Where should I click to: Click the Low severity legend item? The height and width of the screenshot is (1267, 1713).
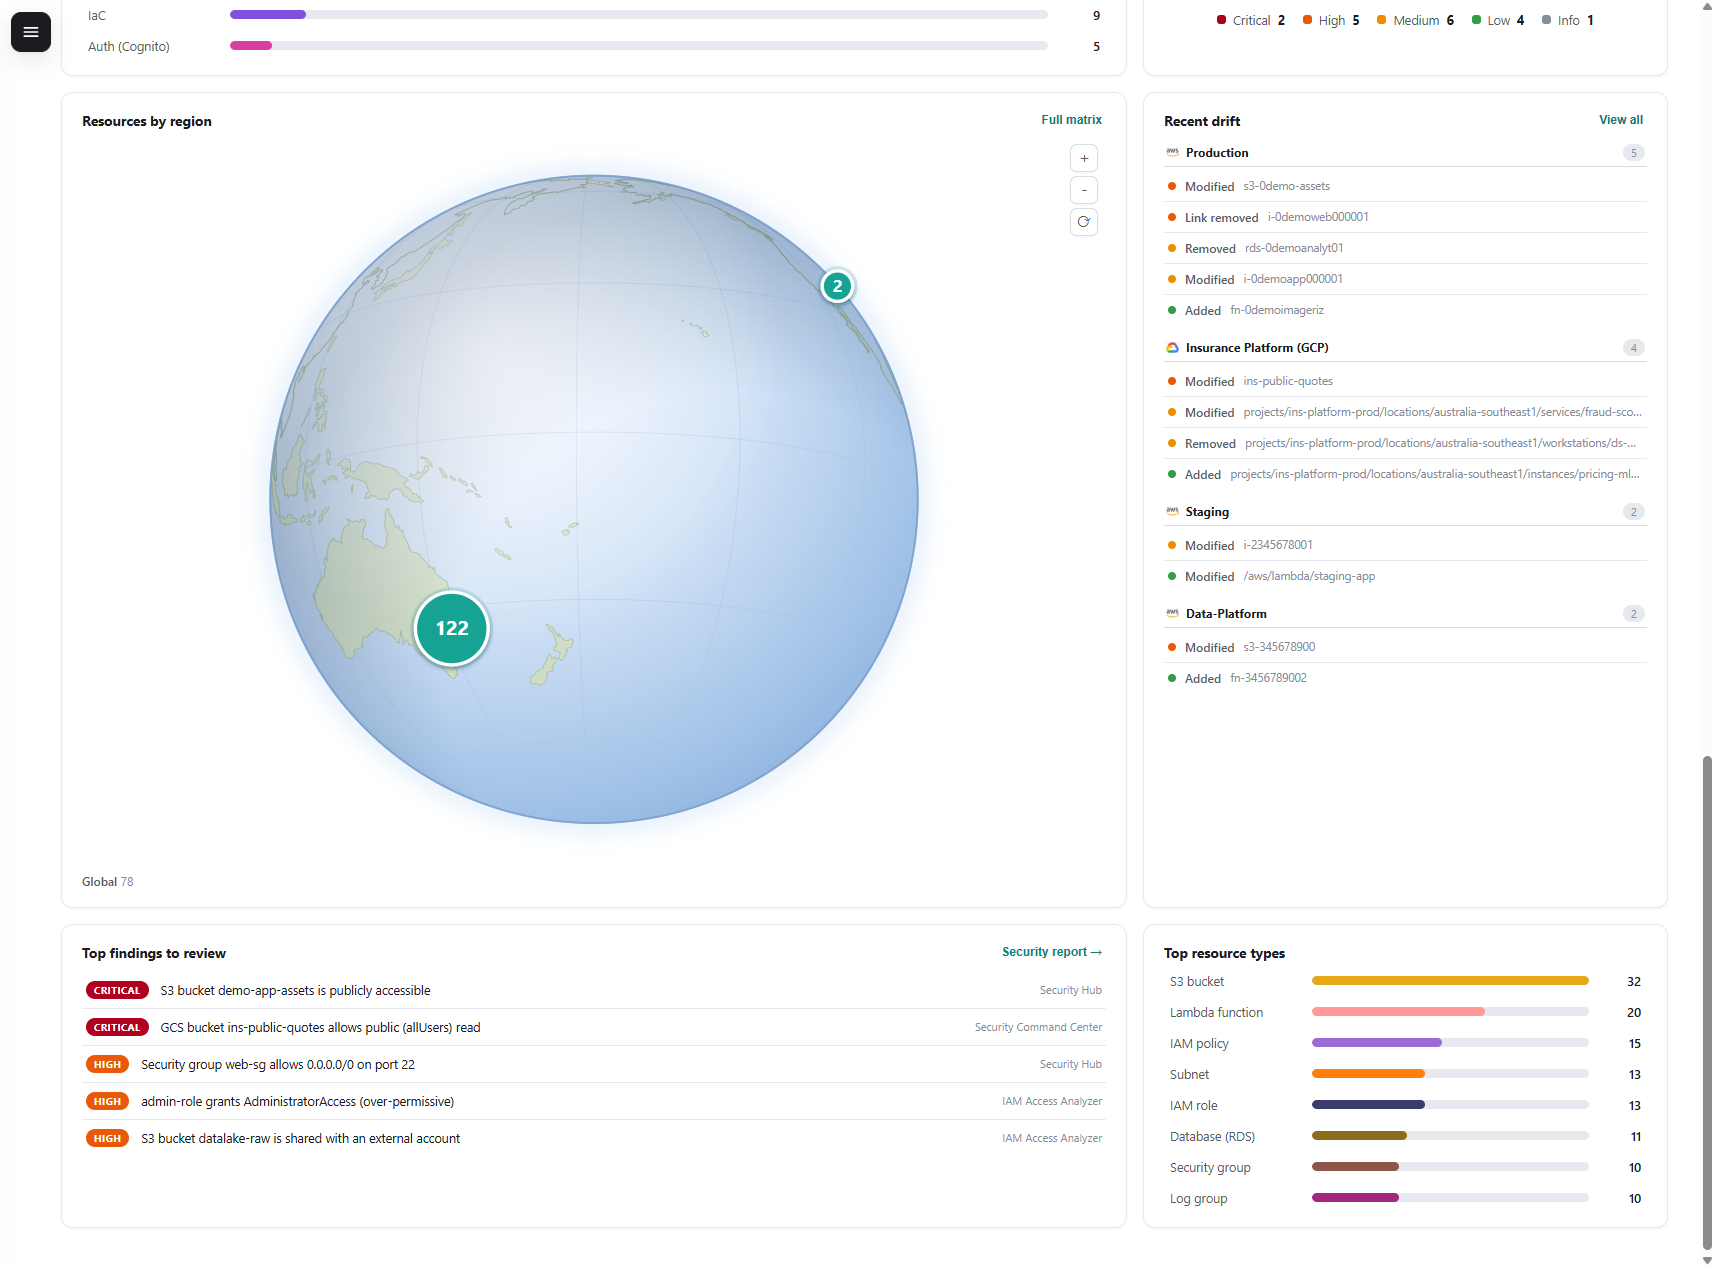1498,21
